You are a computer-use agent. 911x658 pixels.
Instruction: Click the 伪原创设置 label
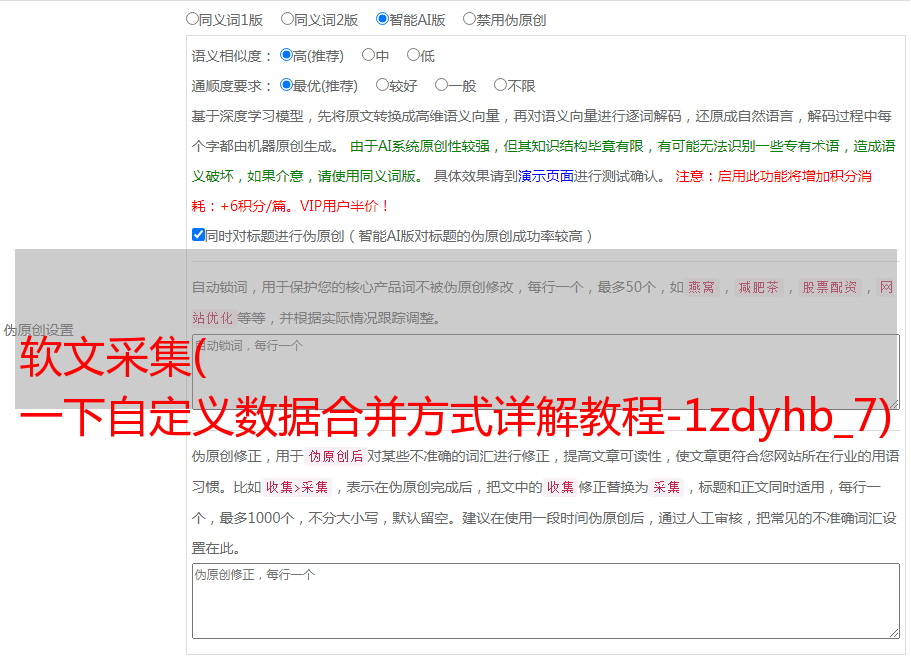[38, 330]
